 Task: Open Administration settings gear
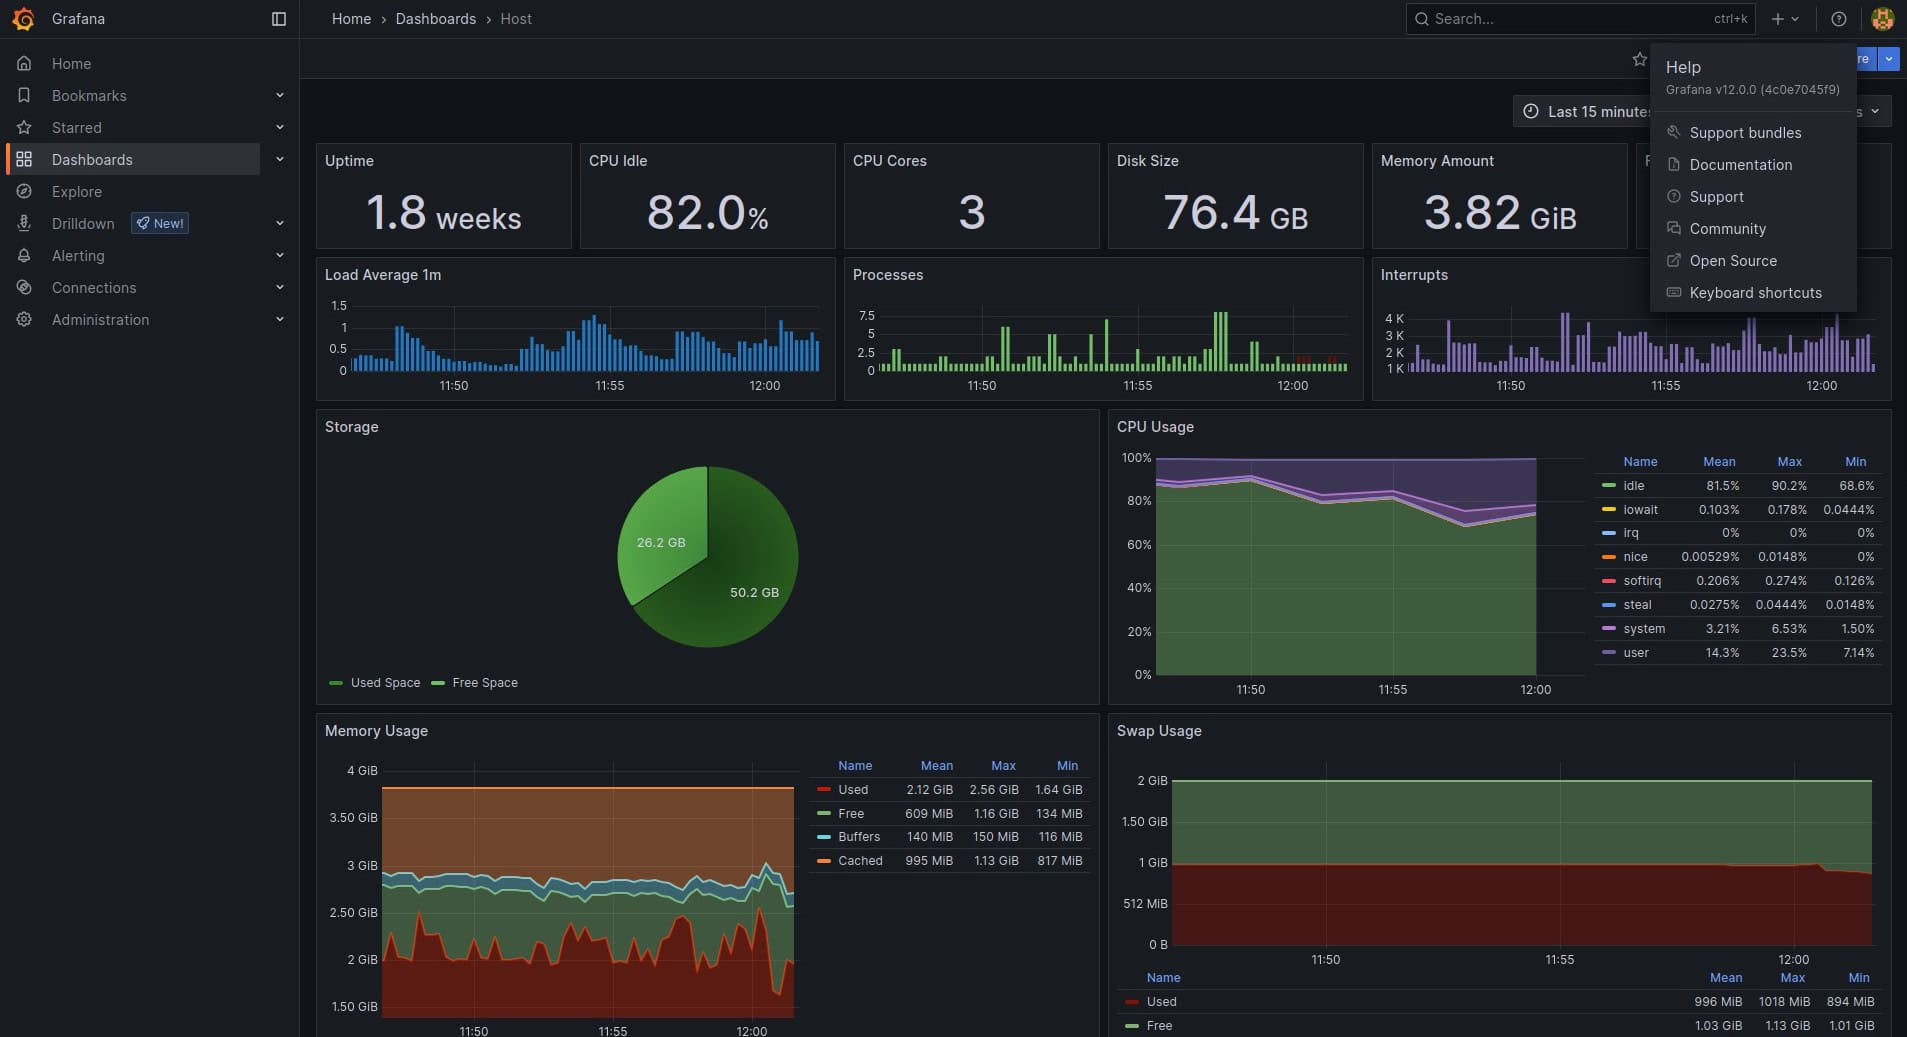pos(24,319)
